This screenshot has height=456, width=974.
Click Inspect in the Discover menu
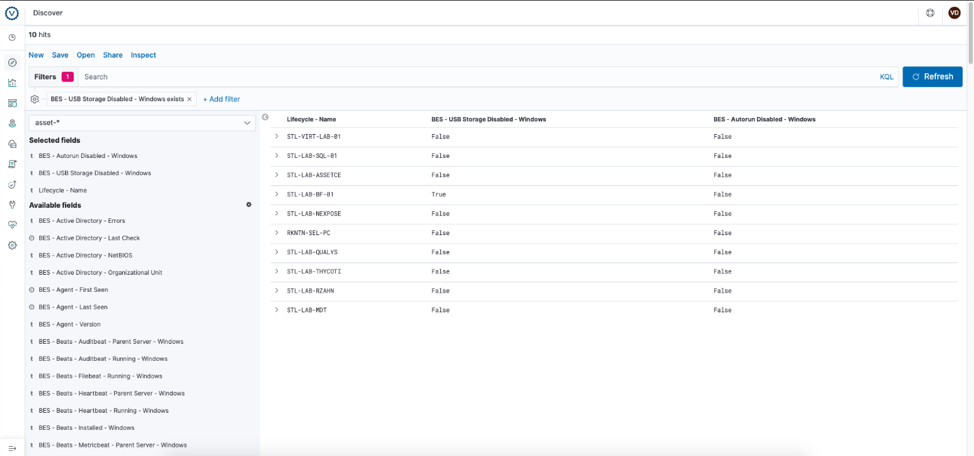point(143,55)
